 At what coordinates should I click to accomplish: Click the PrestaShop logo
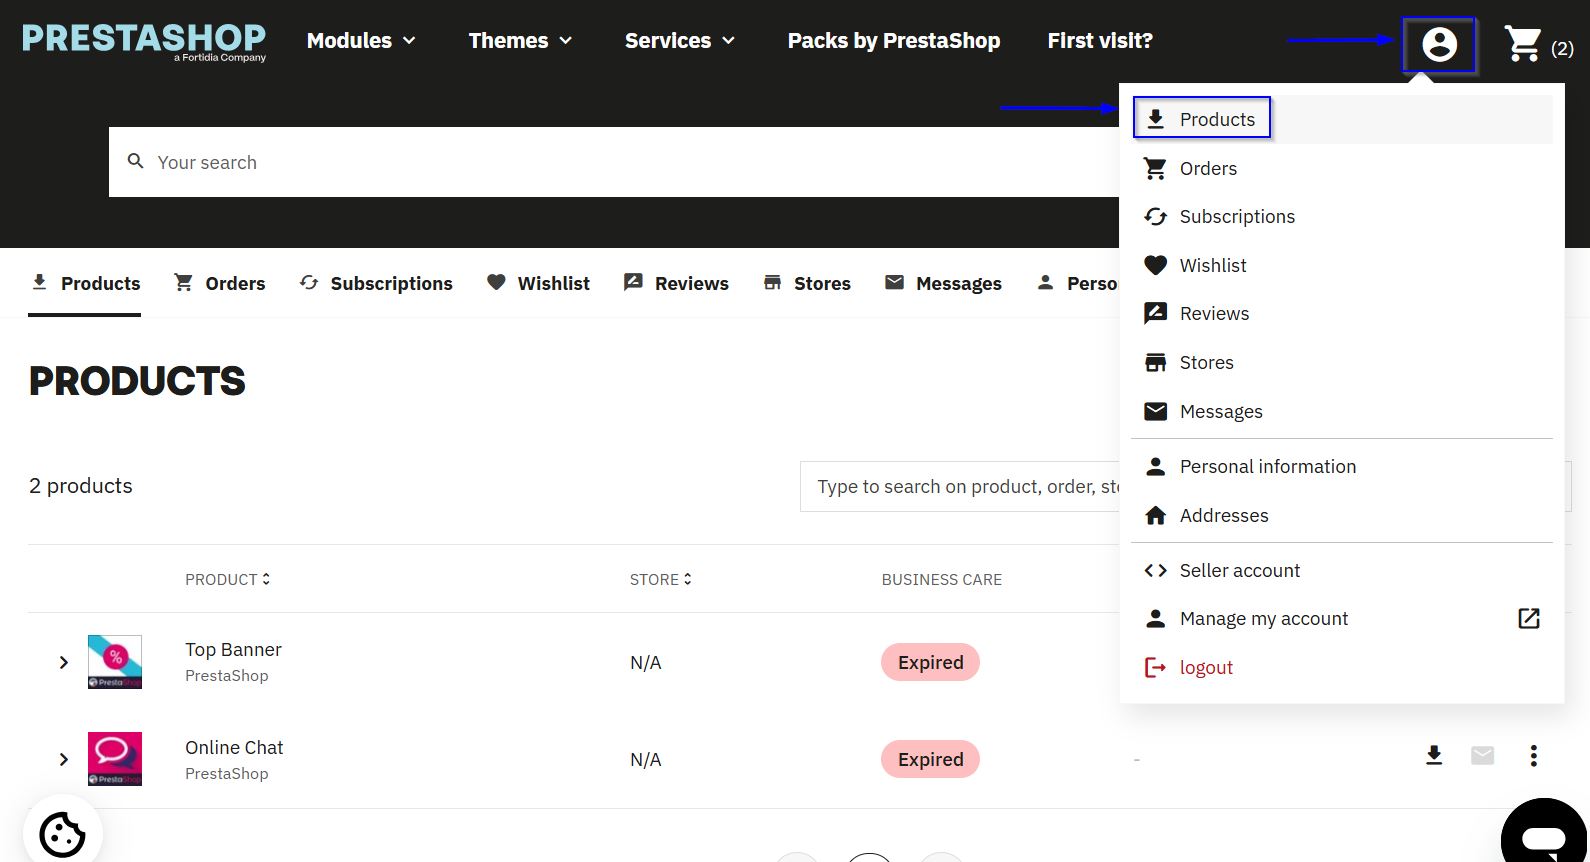coord(144,41)
